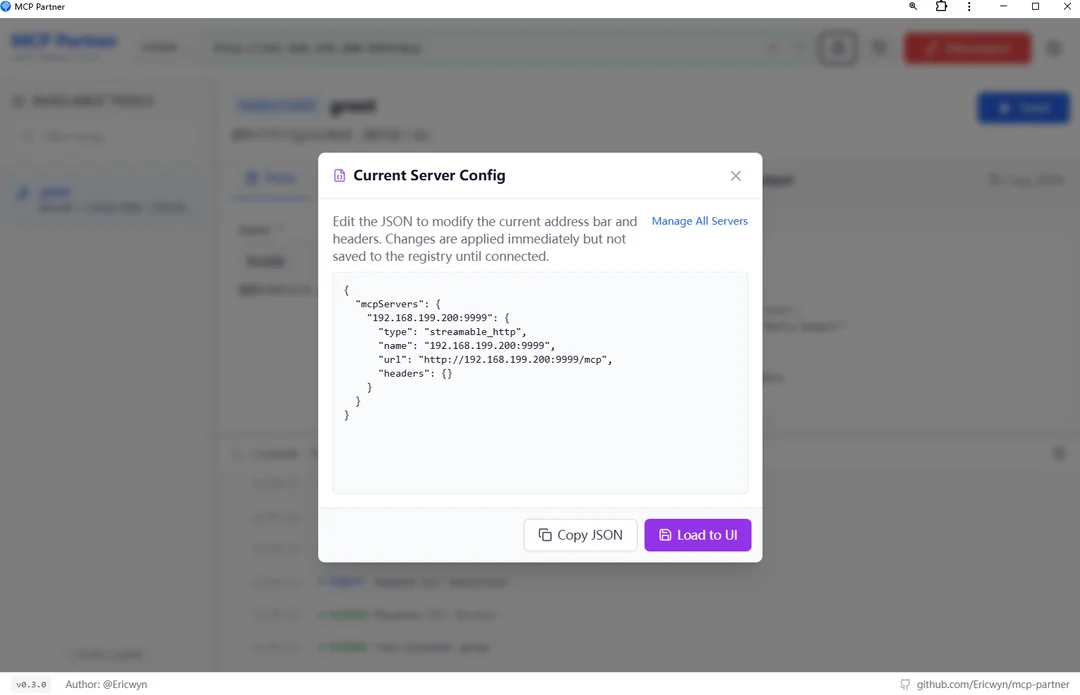Click the save icon in Load to UI
Image resolution: width=1080 pixels, height=695 pixels.
click(x=665, y=535)
